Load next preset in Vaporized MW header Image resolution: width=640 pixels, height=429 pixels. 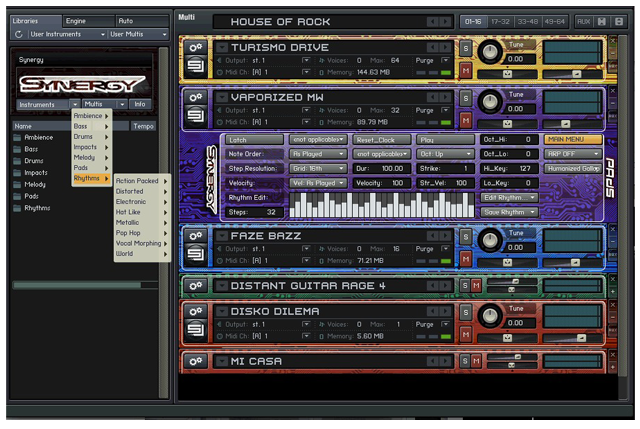click(446, 97)
